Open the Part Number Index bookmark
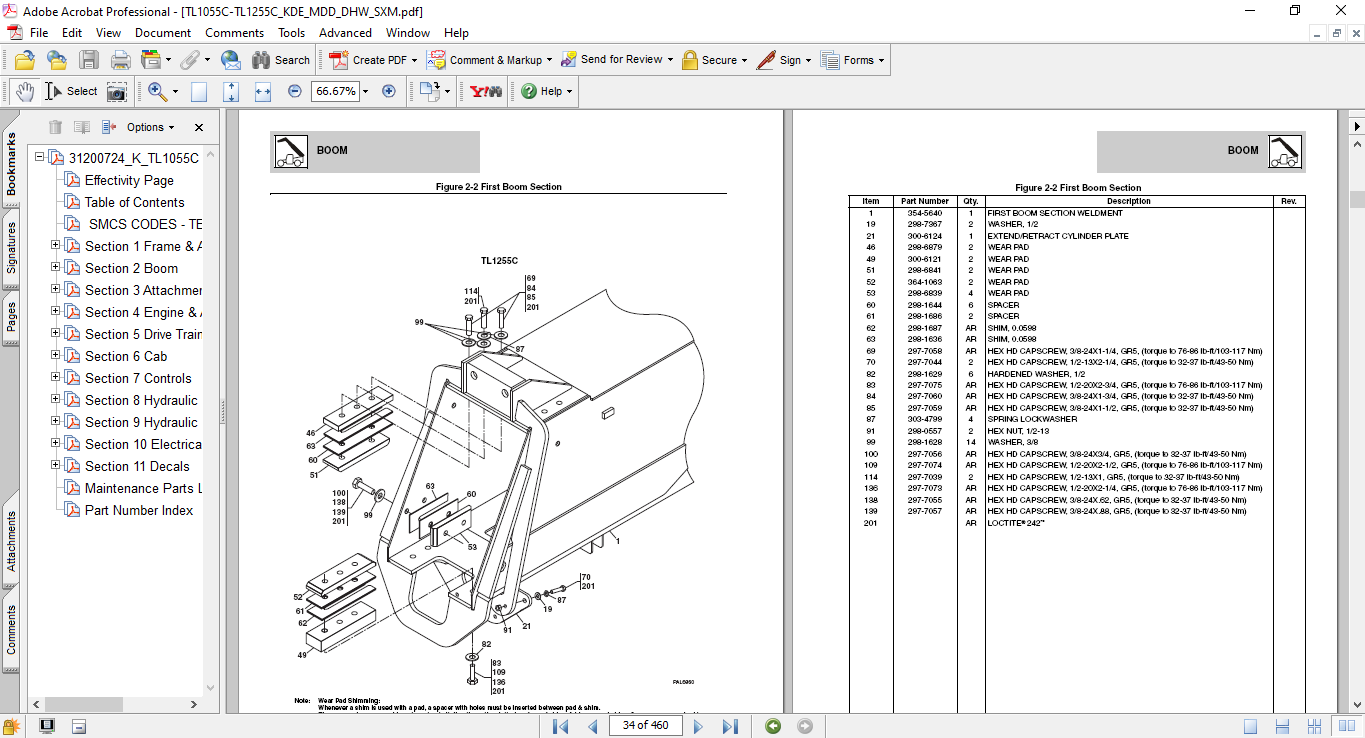The width and height of the screenshot is (1365, 738). (139, 510)
